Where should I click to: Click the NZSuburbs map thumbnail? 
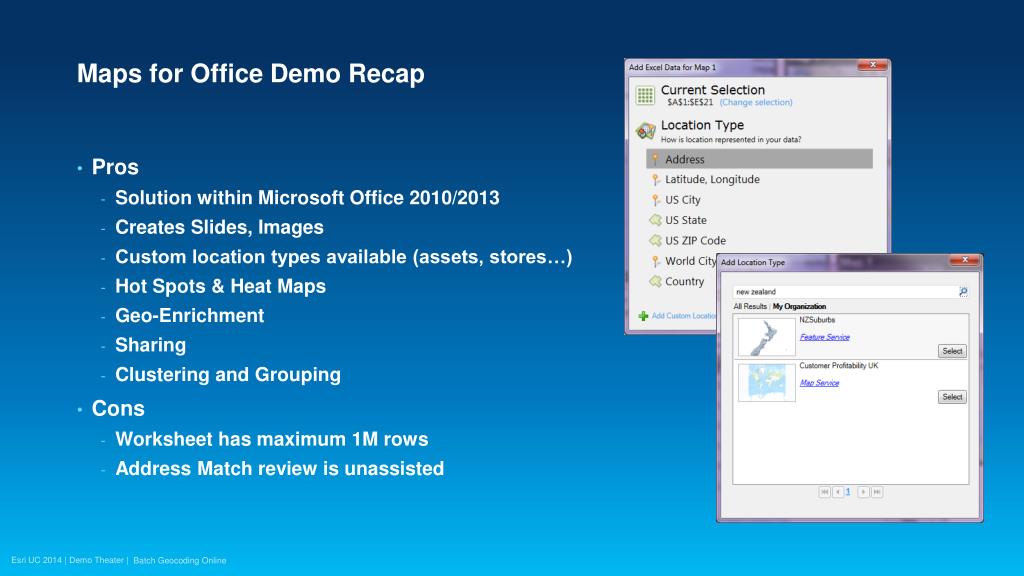point(767,337)
